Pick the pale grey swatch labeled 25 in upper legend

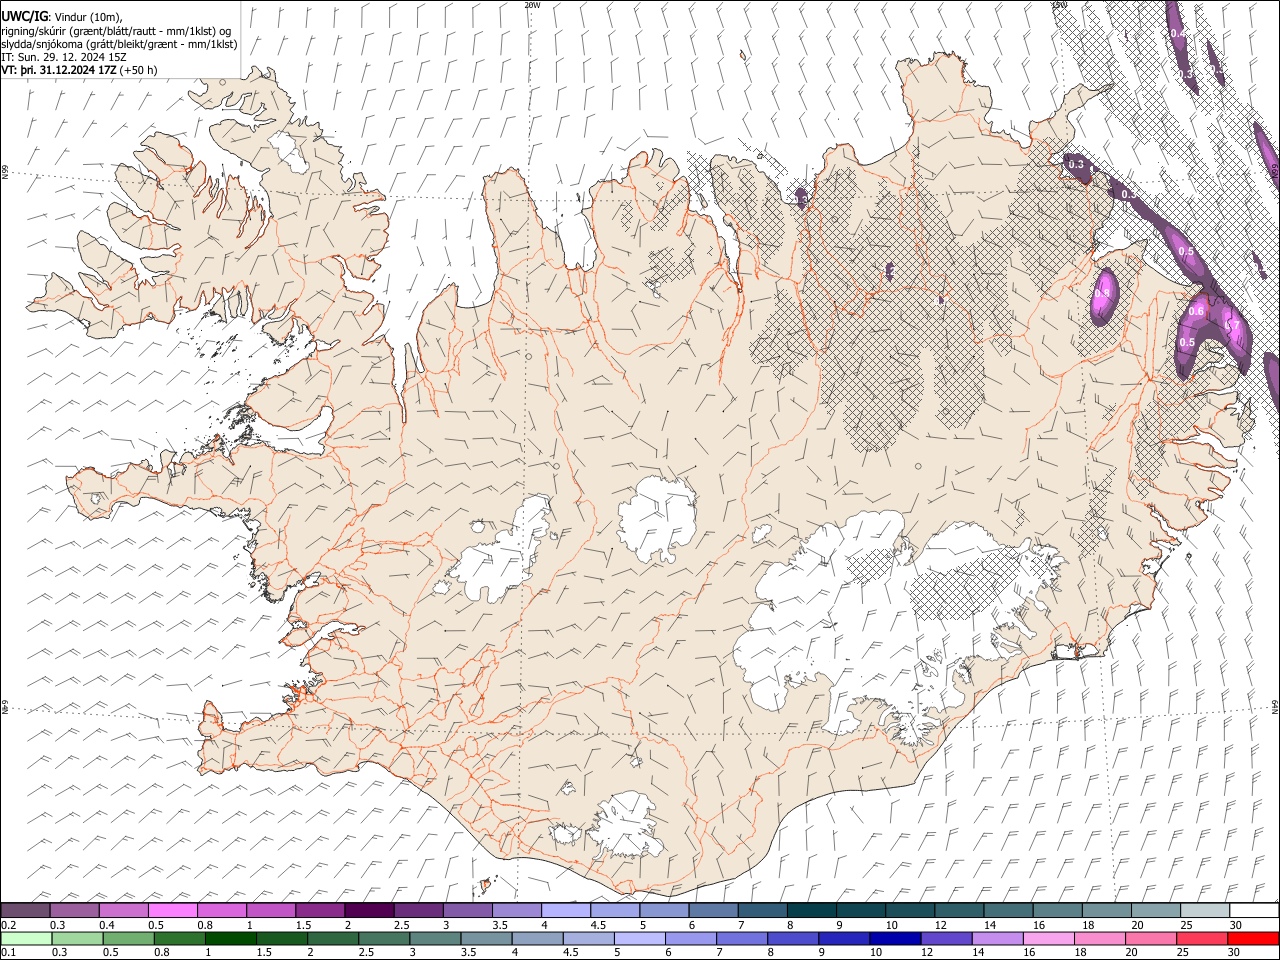pos(1206,910)
